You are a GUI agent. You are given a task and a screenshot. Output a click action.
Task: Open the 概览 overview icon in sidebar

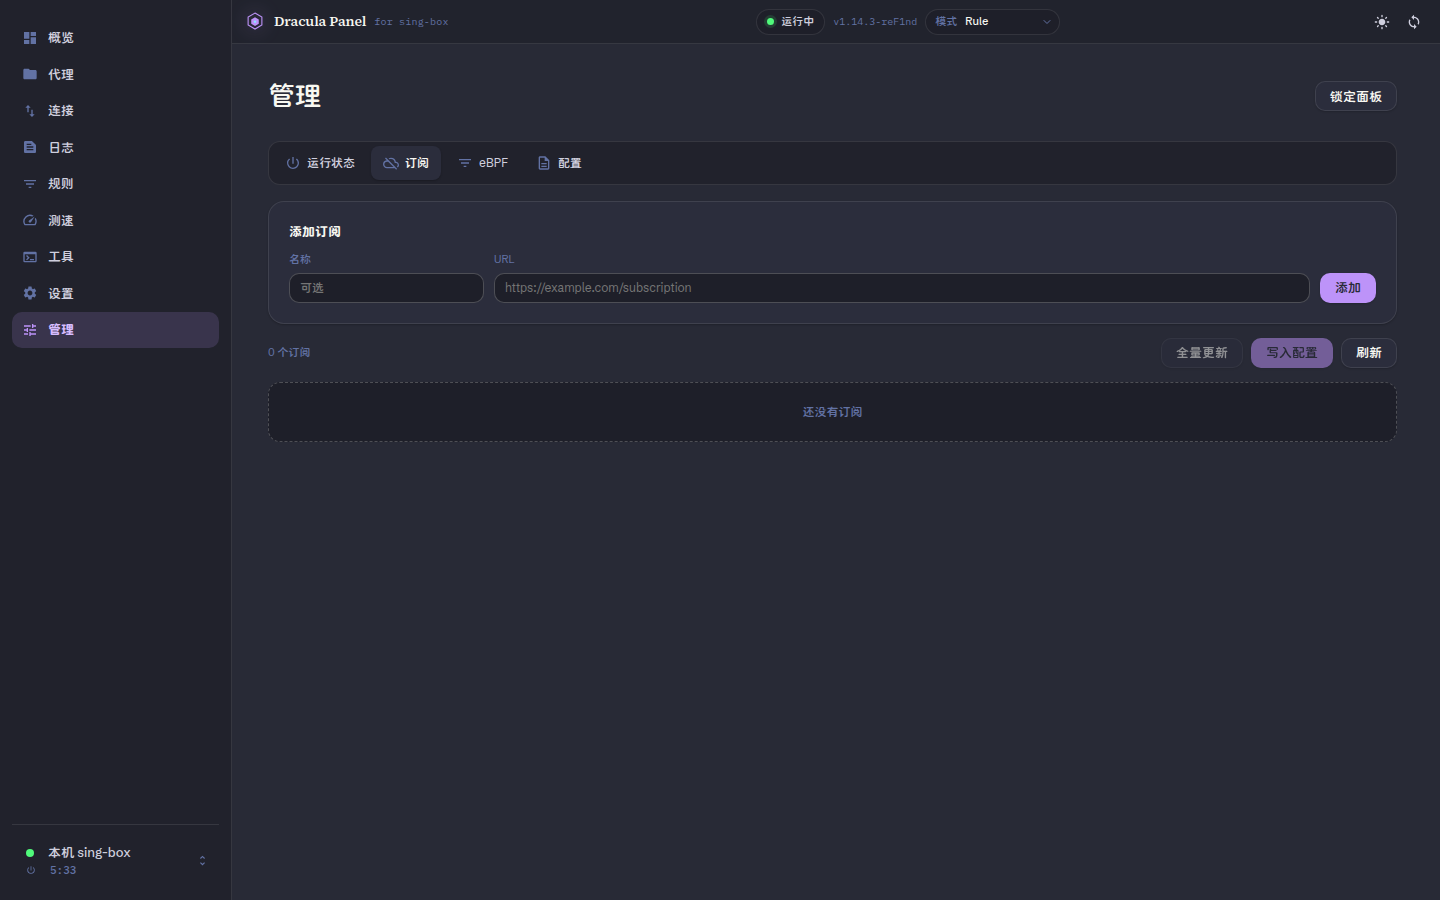pyautogui.click(x=30, y=38)
